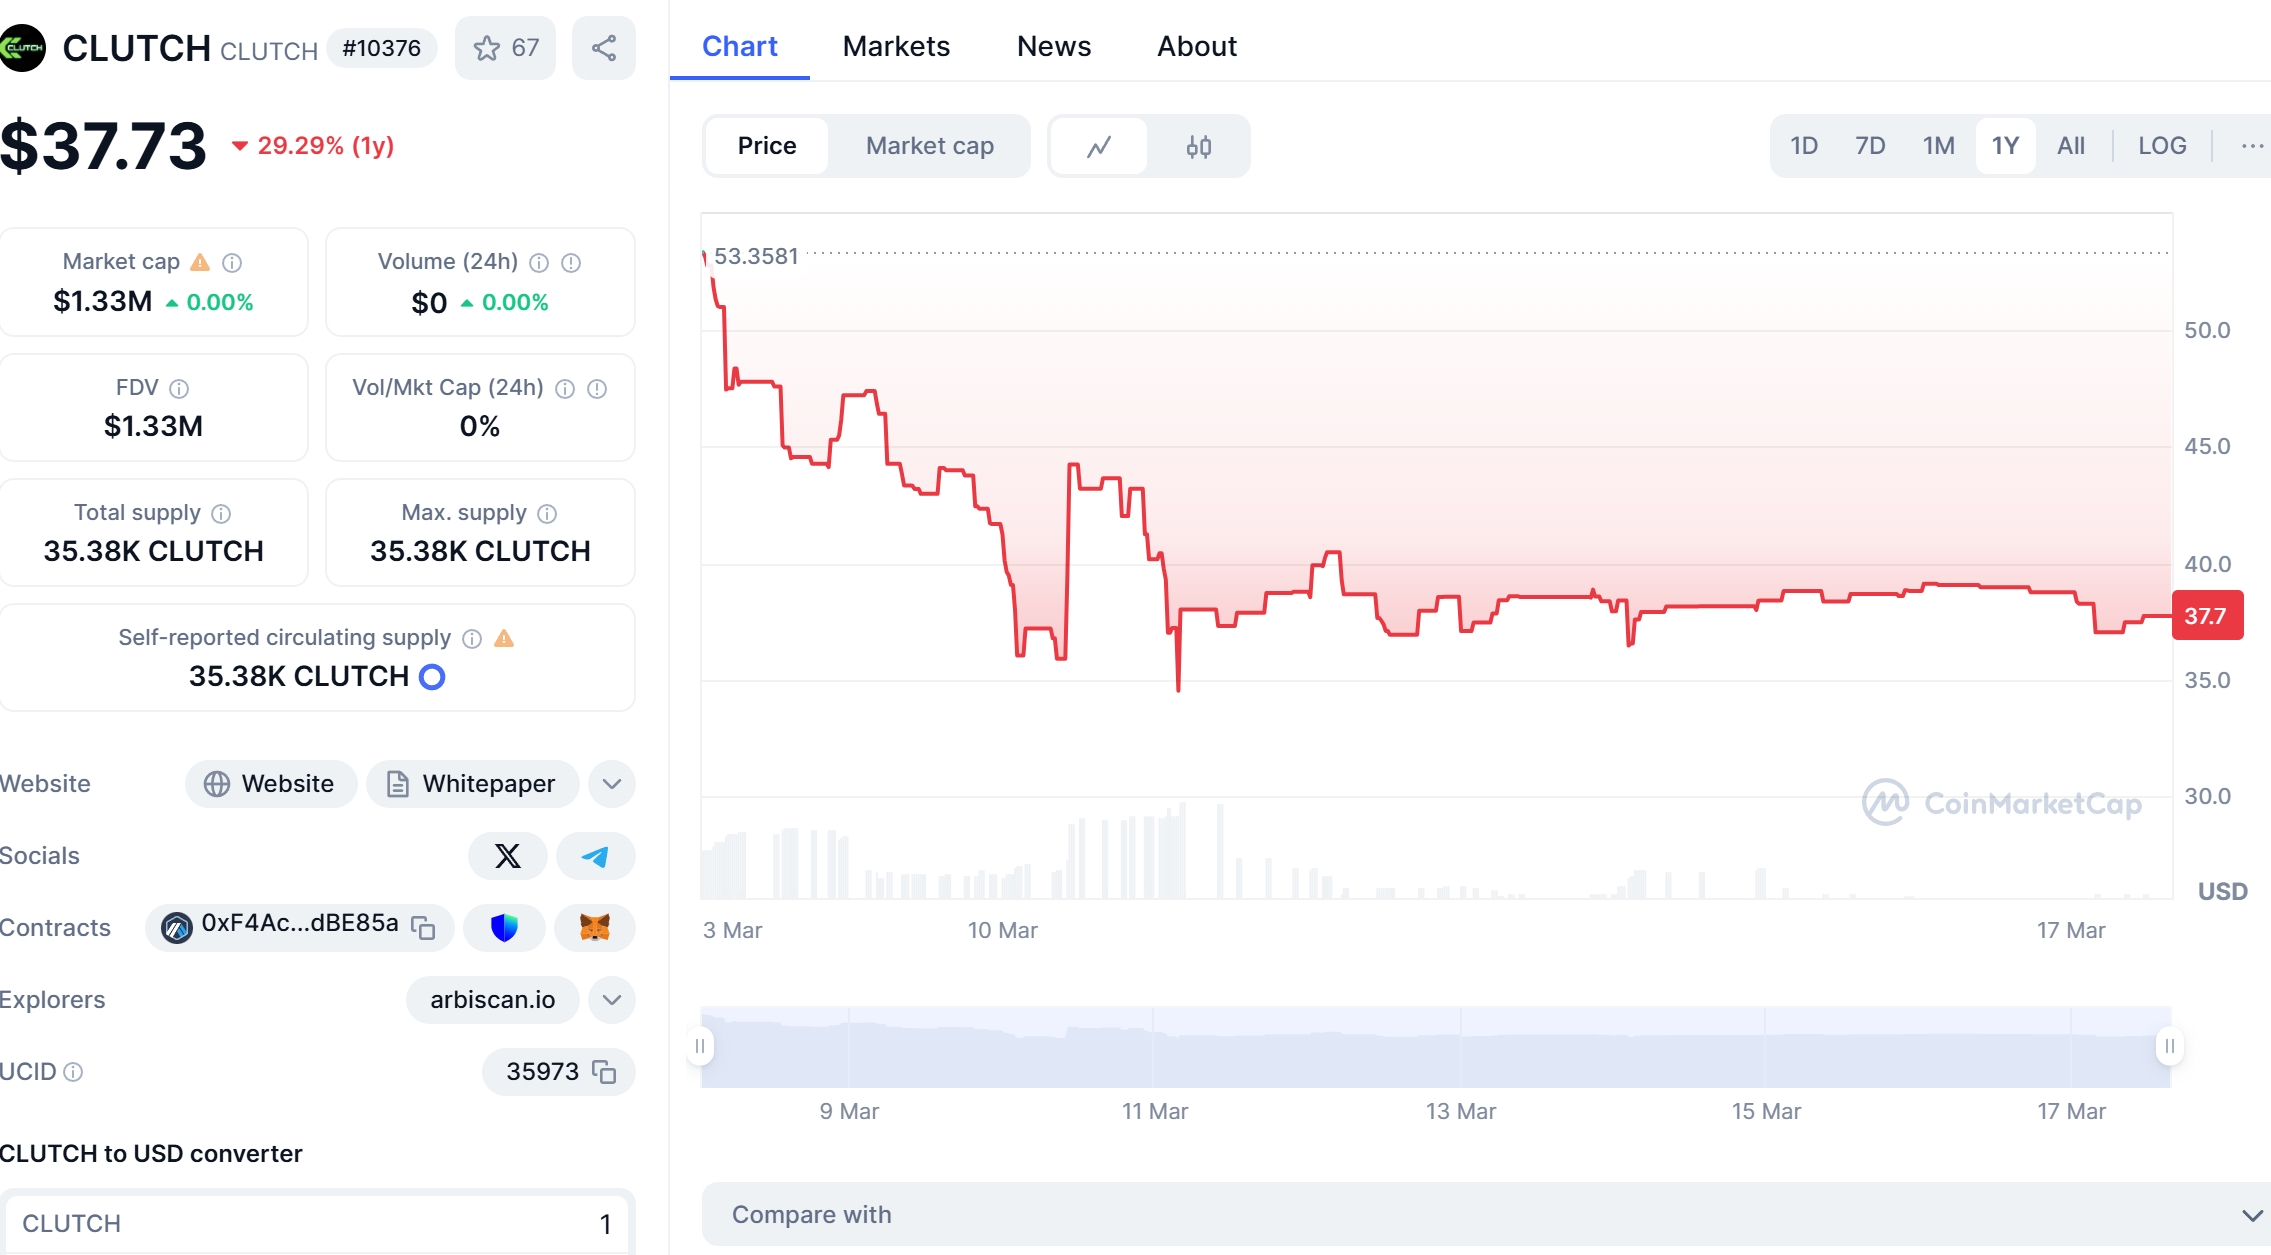Open Total supply info icon
Viewport: 2271px width, 1255px height.
(x=221, y=513)
